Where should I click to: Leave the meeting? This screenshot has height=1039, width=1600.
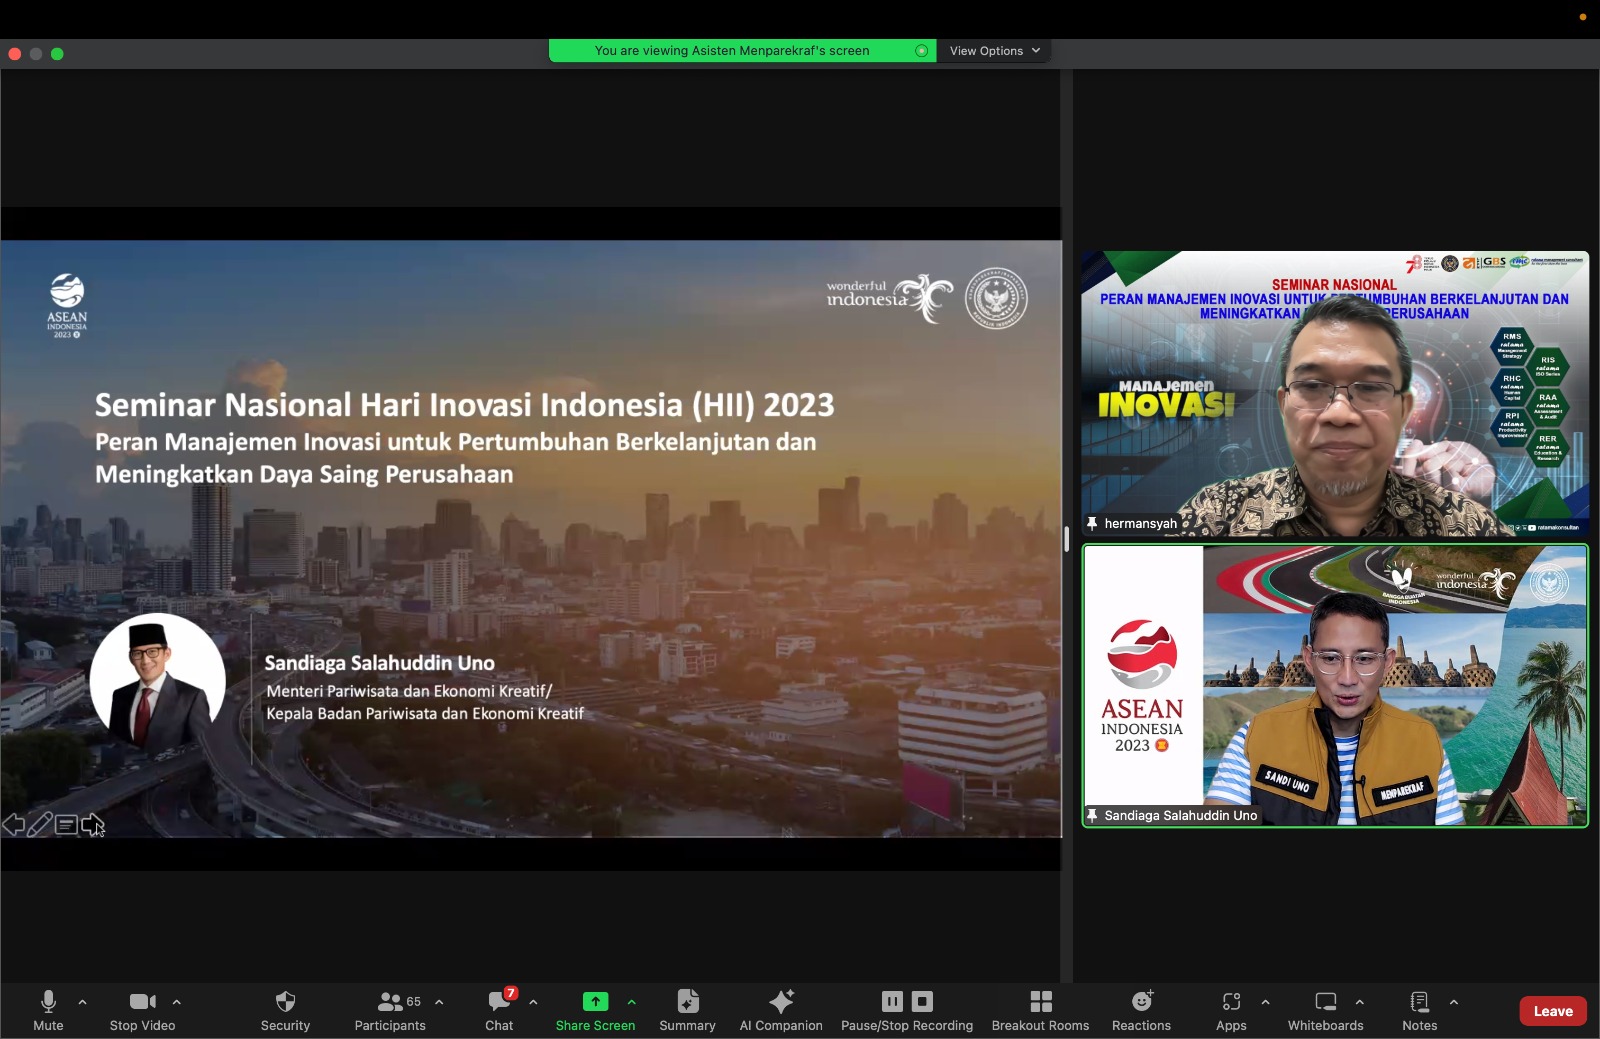pos(1553,1011)
